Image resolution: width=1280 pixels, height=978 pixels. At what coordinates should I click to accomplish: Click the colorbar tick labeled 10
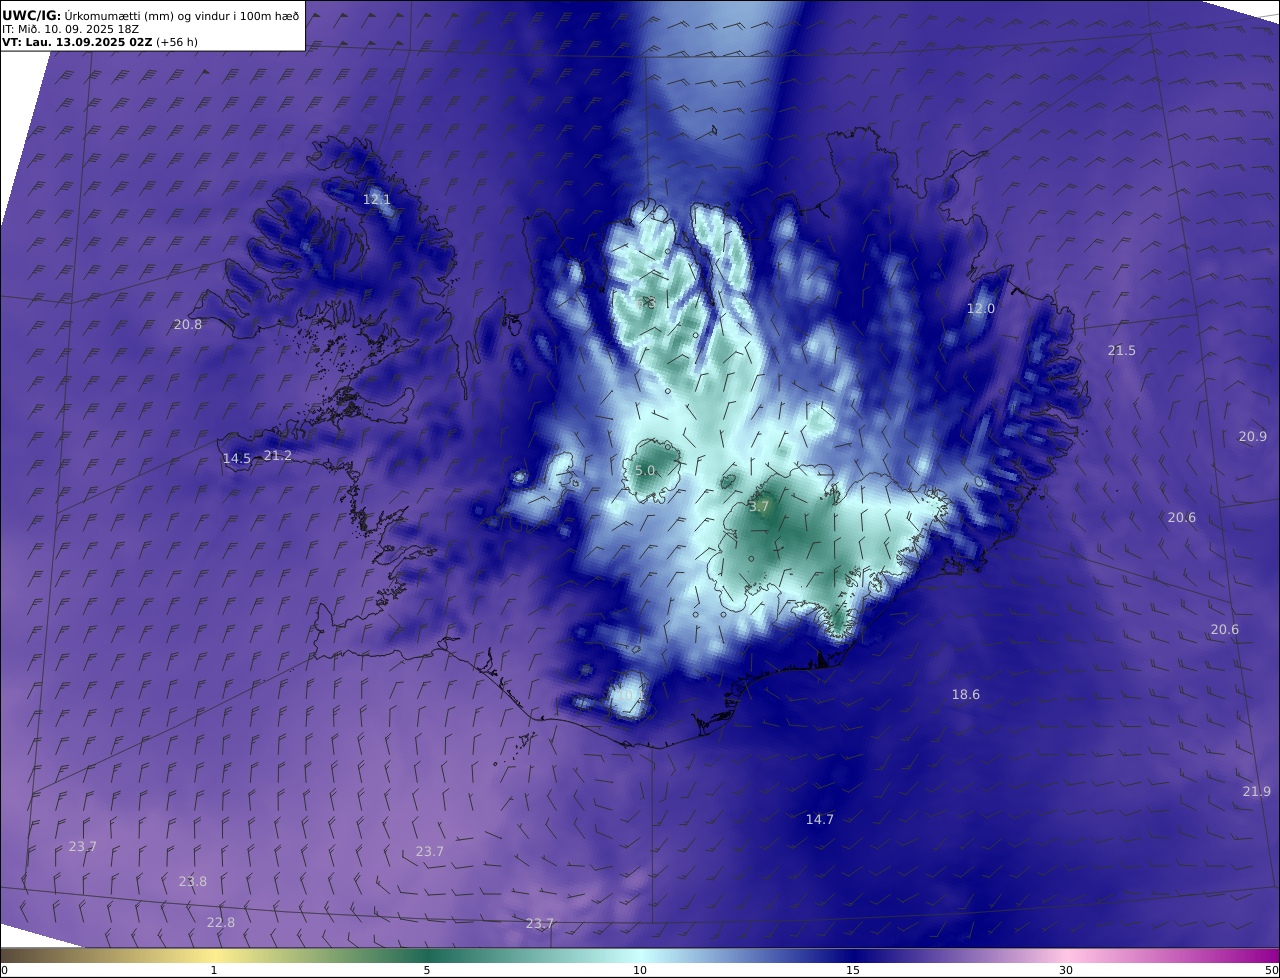640,970
